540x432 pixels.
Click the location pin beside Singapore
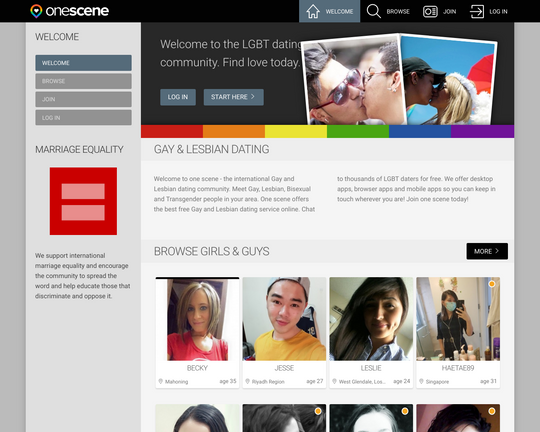[421, 381]
